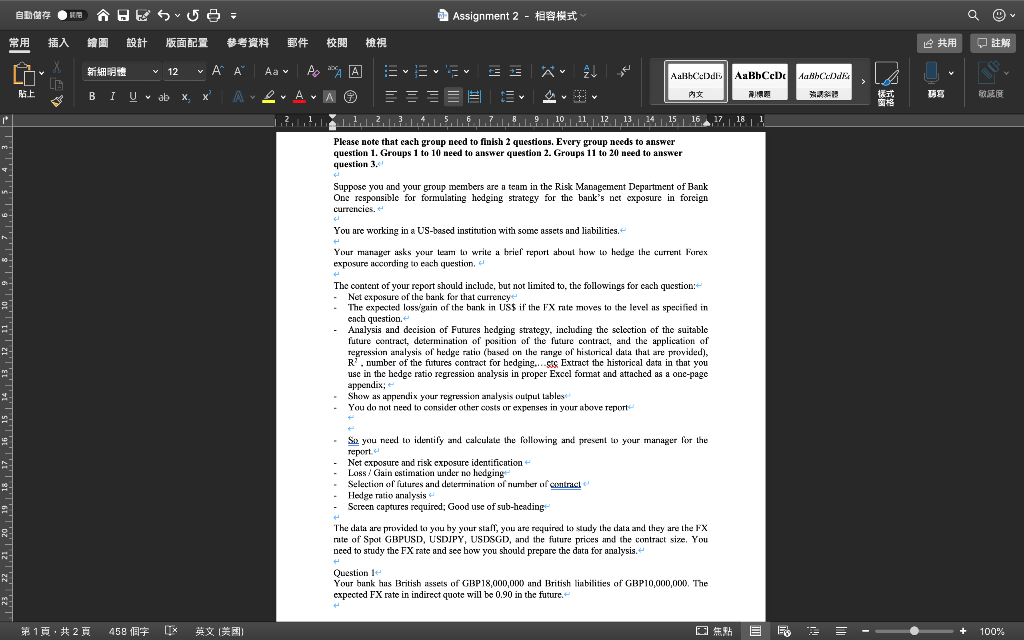Open the Customize Quick Access Toolbar arrow
The height and width of the screenshot is (640, 1024).
click(234, 16)
